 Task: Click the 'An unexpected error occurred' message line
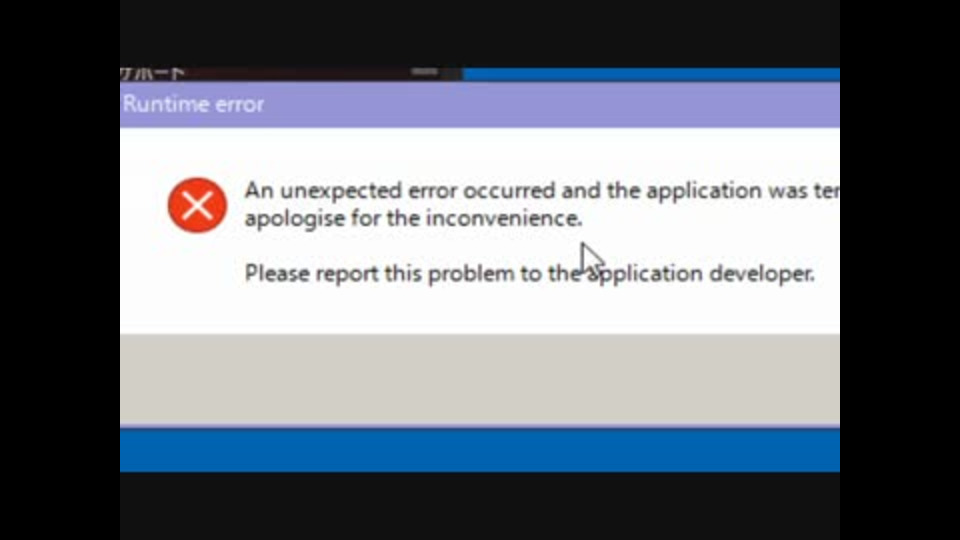541,191
